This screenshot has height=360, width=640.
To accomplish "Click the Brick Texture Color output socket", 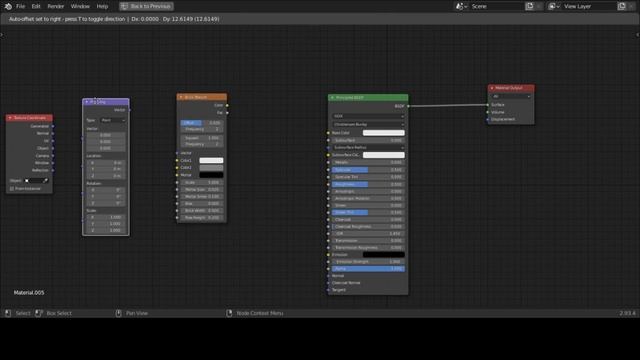I will pyautogui.click(x=227, y=105).
